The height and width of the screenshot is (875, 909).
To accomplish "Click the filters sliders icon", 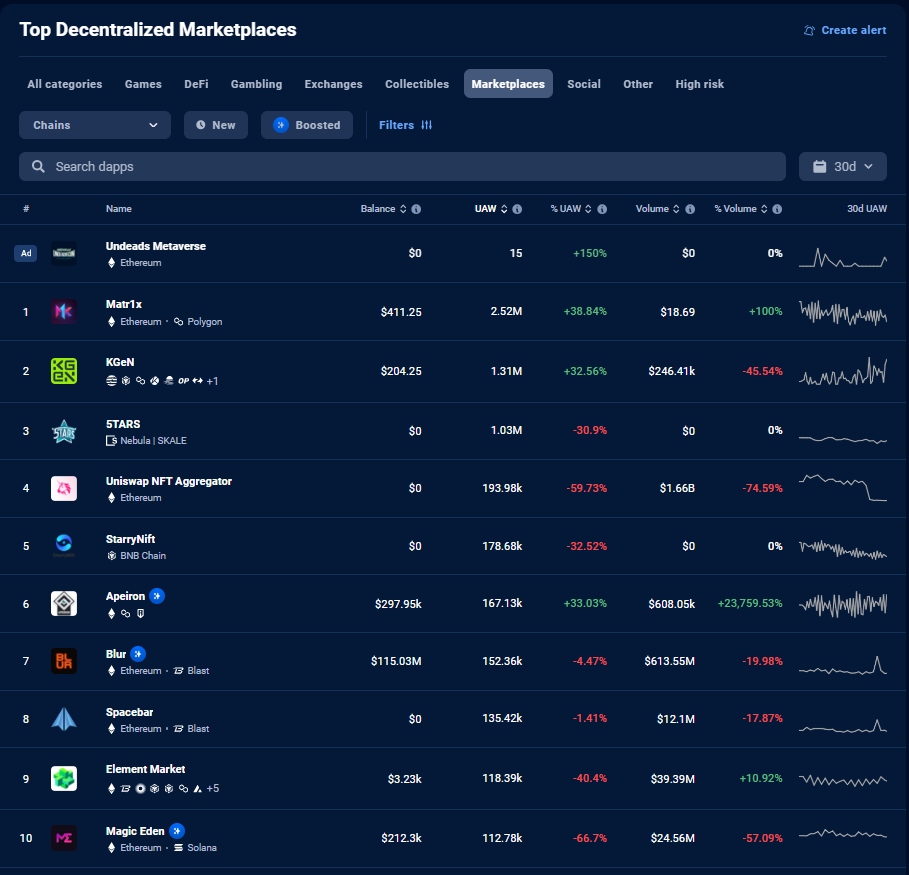I will click(x=427, y=125).
